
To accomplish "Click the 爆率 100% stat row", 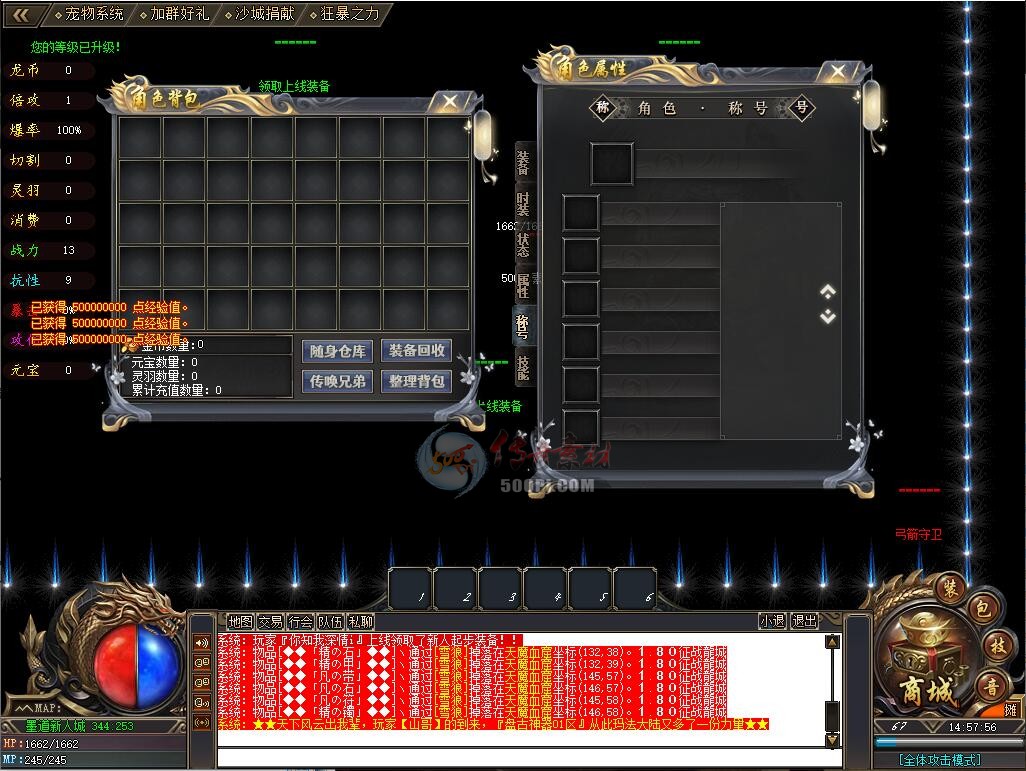I will coord(50,130).
